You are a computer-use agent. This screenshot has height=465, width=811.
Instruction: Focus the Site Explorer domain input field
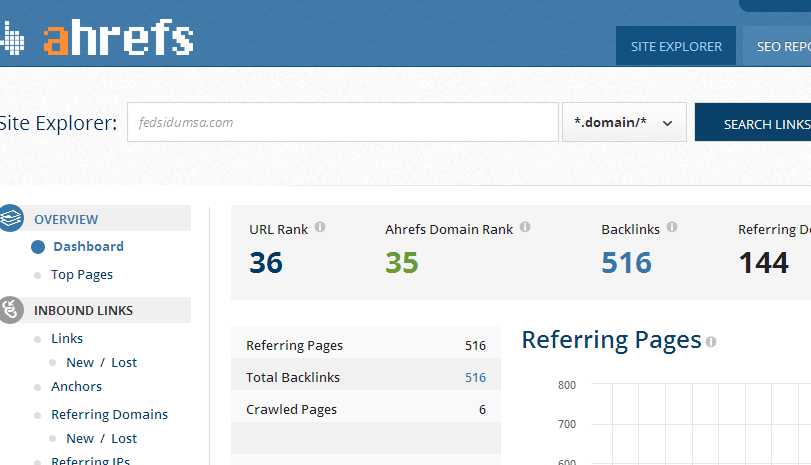coord(343,123)
